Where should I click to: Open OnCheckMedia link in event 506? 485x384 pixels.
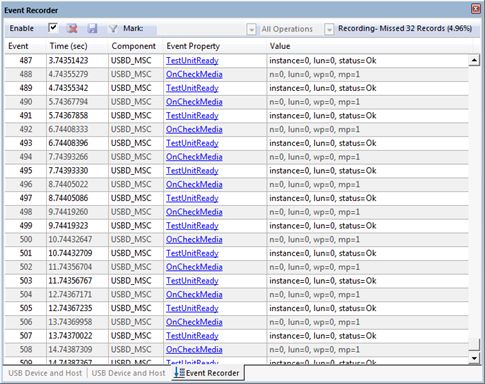tap(194, 322)
